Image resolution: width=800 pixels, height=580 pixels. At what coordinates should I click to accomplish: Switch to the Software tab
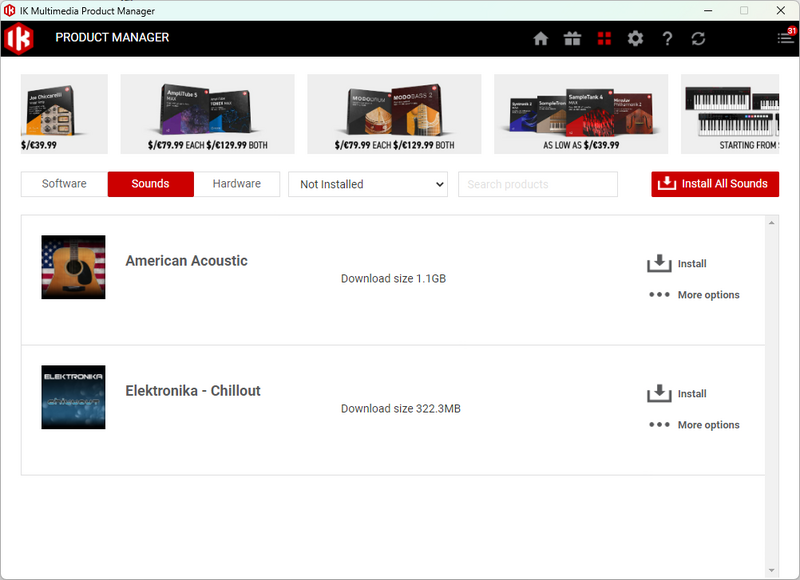(x=64, y=184)
